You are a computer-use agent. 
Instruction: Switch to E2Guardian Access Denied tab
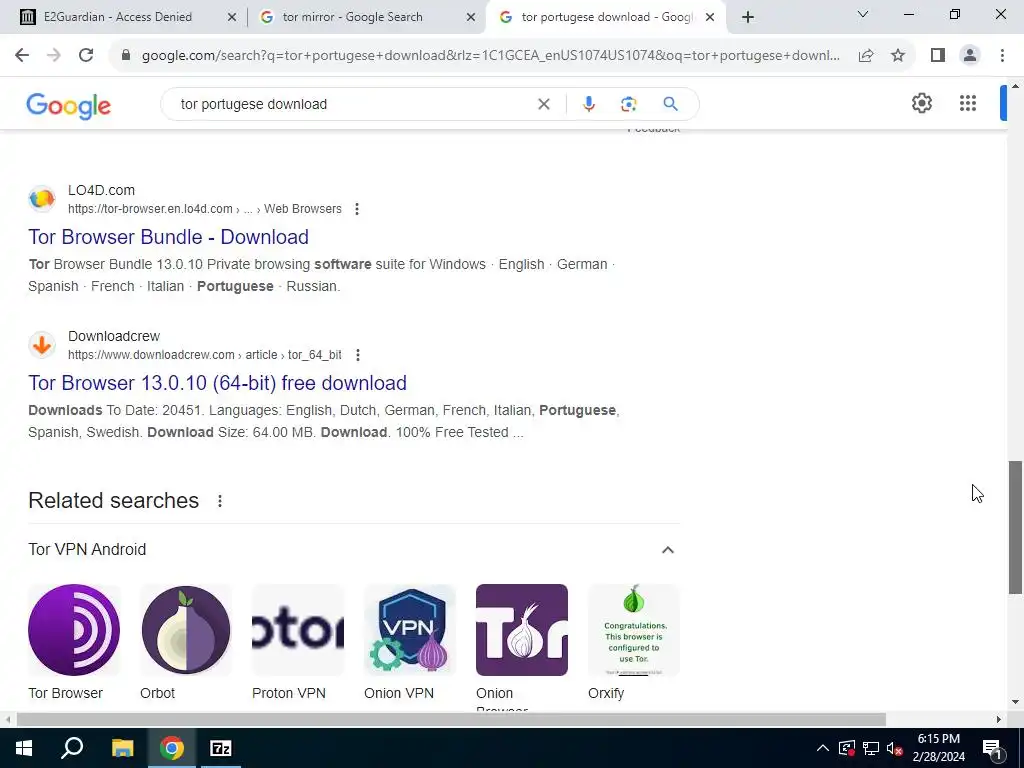pos(118,17)
